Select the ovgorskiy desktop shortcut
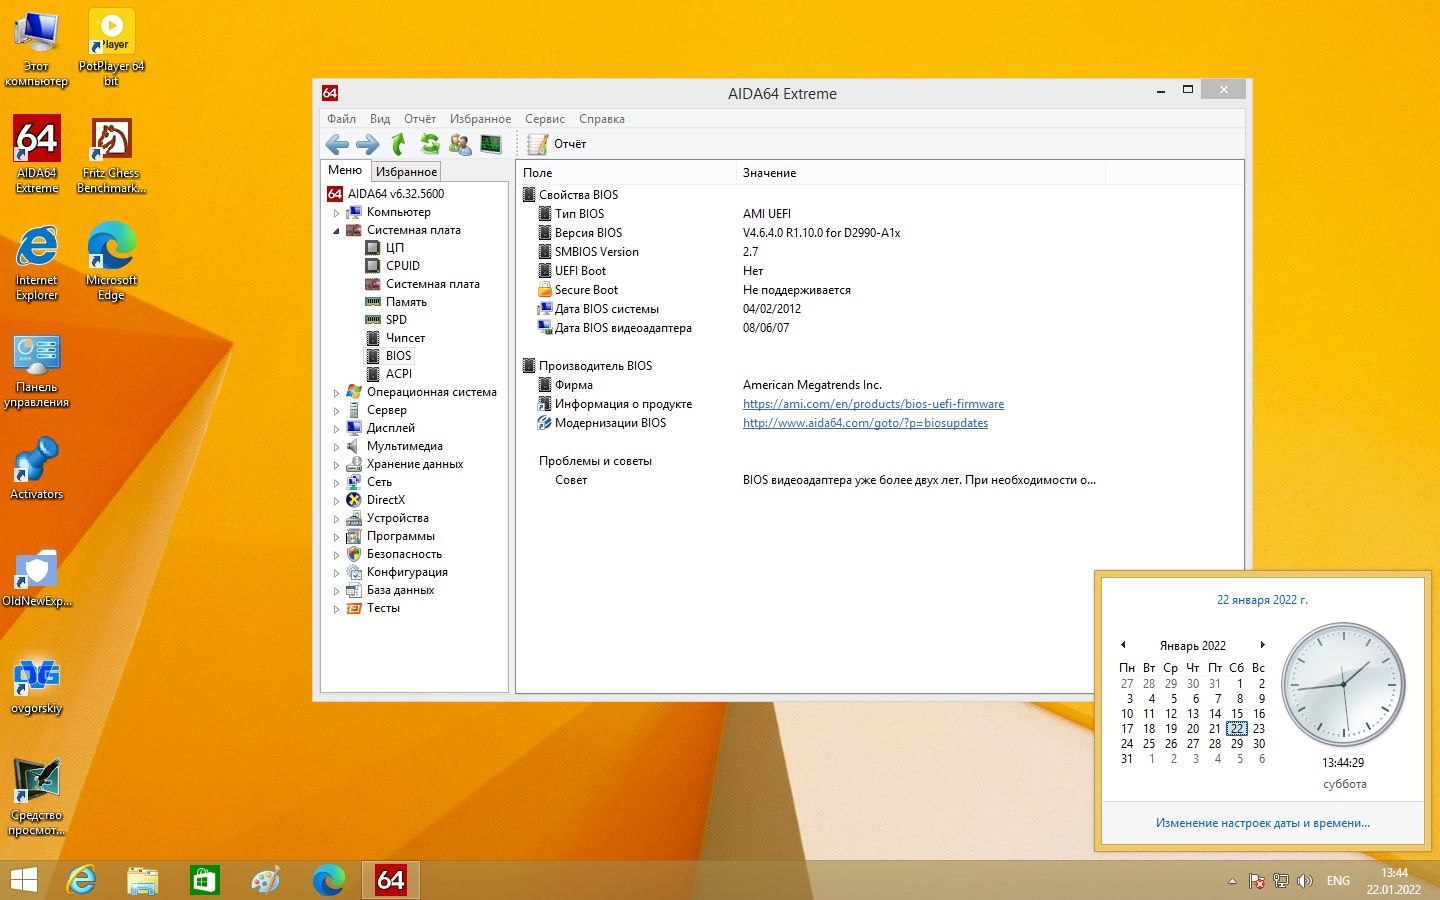This screenshot has height=900, width=1440. (x=36, y=684)
